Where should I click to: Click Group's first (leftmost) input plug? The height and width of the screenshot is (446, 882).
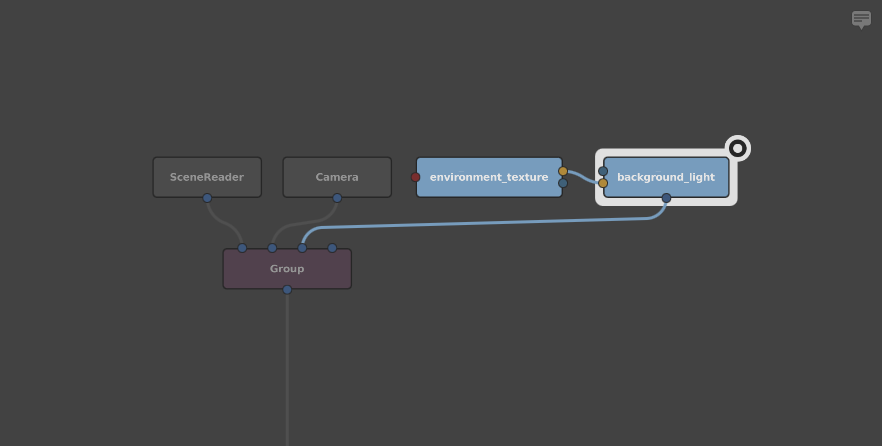(242, 248)
